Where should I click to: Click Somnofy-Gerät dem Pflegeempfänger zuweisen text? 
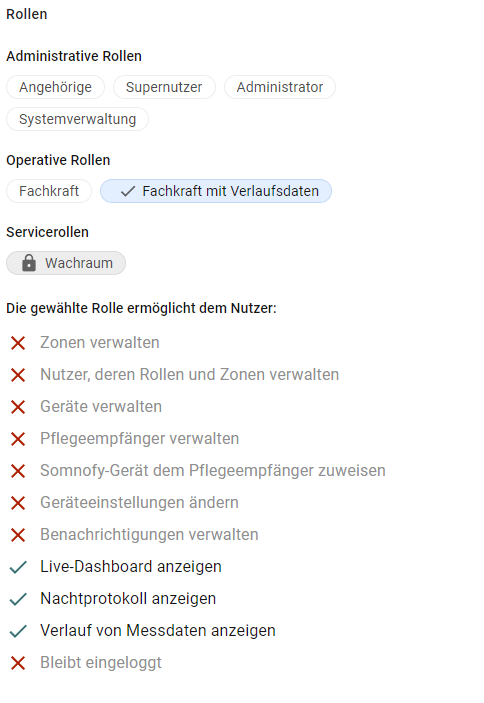tap(213, 471)
